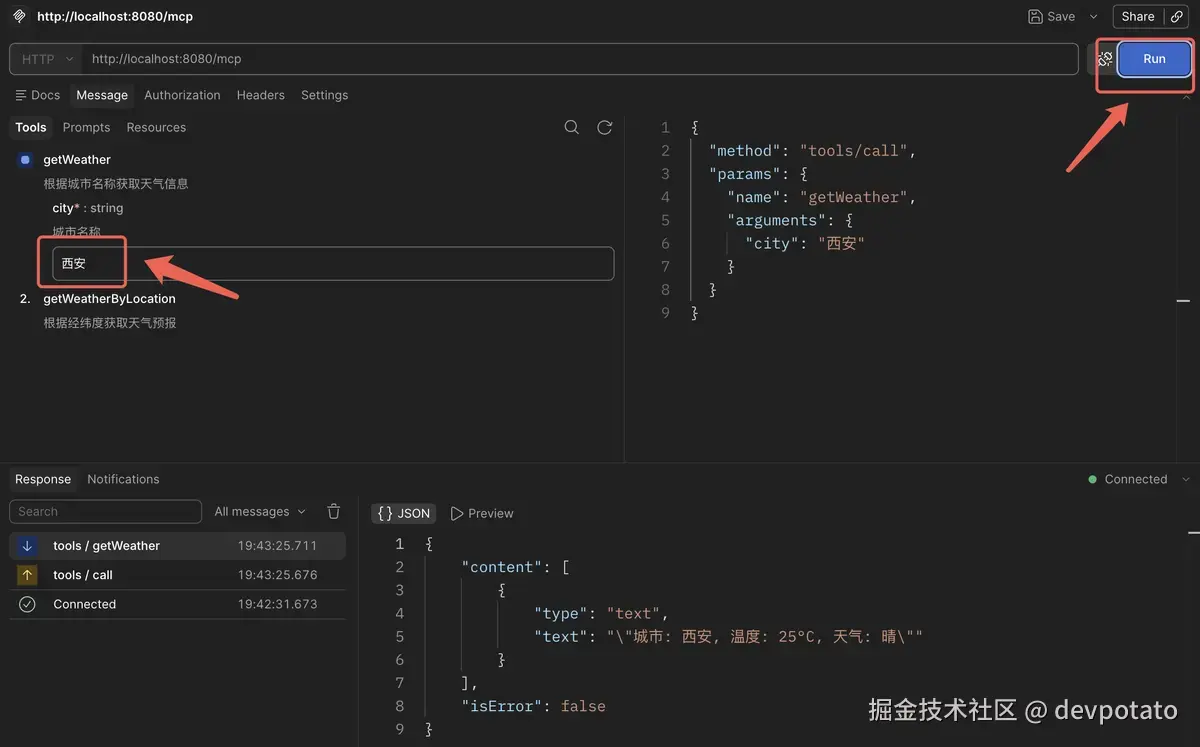Switch response view to JSON
Image resolution: width=1200 pixels, height=747 pixels.
pyautogui.click(x=404, y=513)
